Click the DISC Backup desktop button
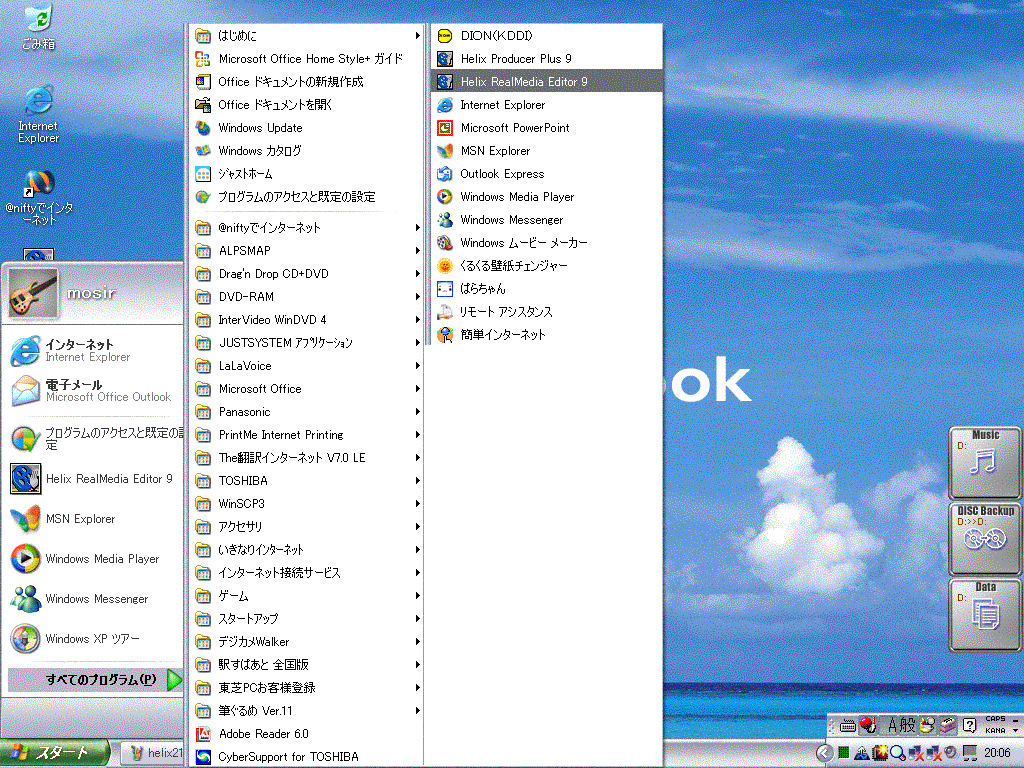Image resolution: width=1024 pixels, height=768 pixels. click(x=985, y=539)
